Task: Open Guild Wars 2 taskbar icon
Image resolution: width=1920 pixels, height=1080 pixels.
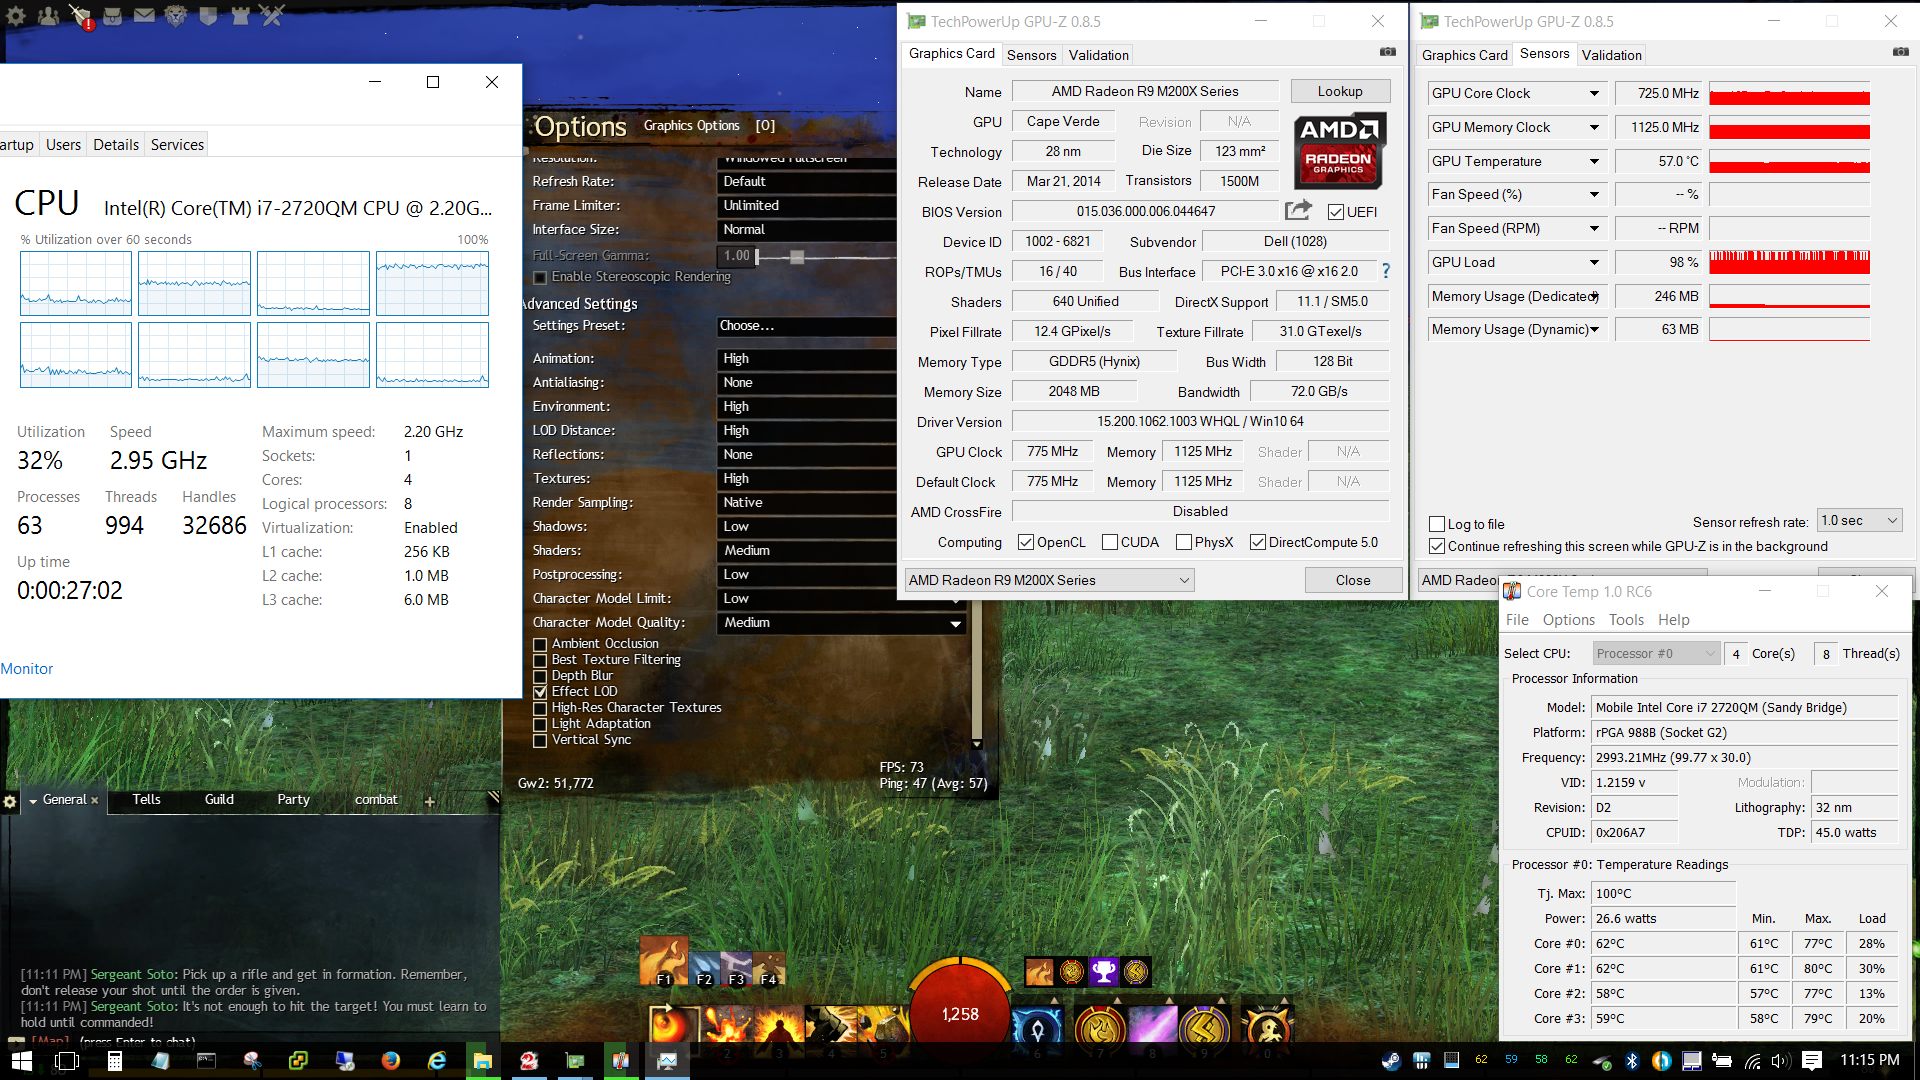Action: (529, 1061)
